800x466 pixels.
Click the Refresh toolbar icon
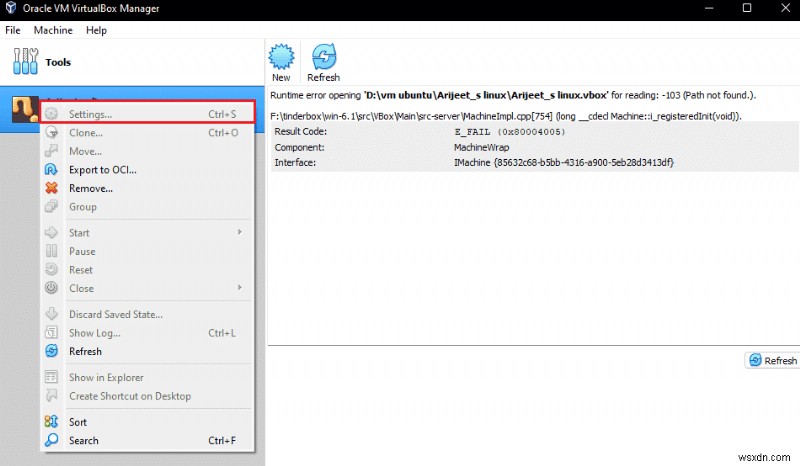pyautogui.click(x=324, y=57)
